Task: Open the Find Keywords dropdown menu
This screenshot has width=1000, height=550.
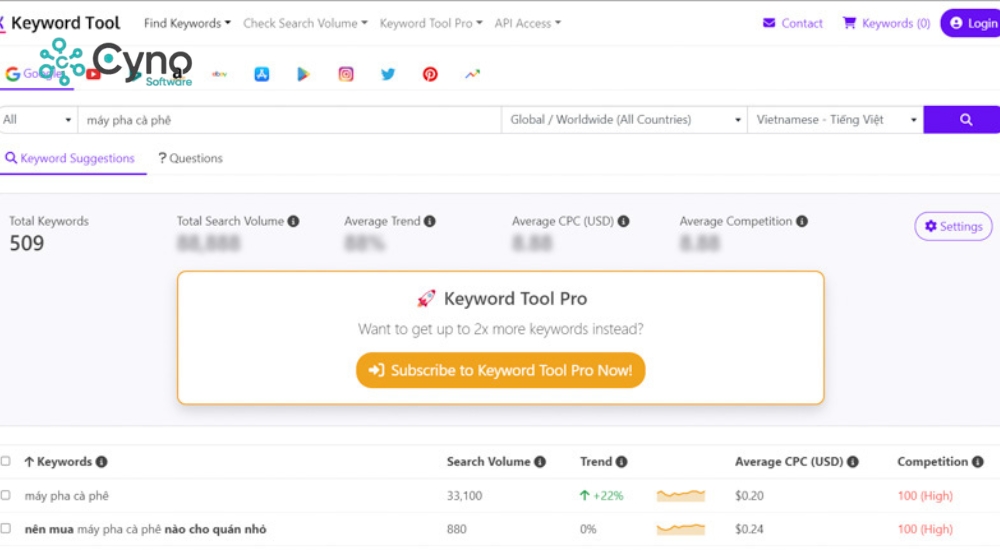Action: click(x=187, y=23)
